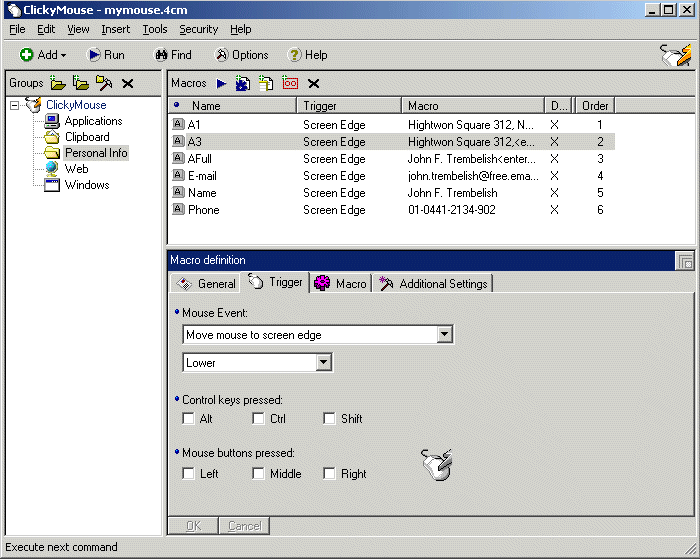
Task: Select the Name macro row
Action: click(x=392, y=192)
